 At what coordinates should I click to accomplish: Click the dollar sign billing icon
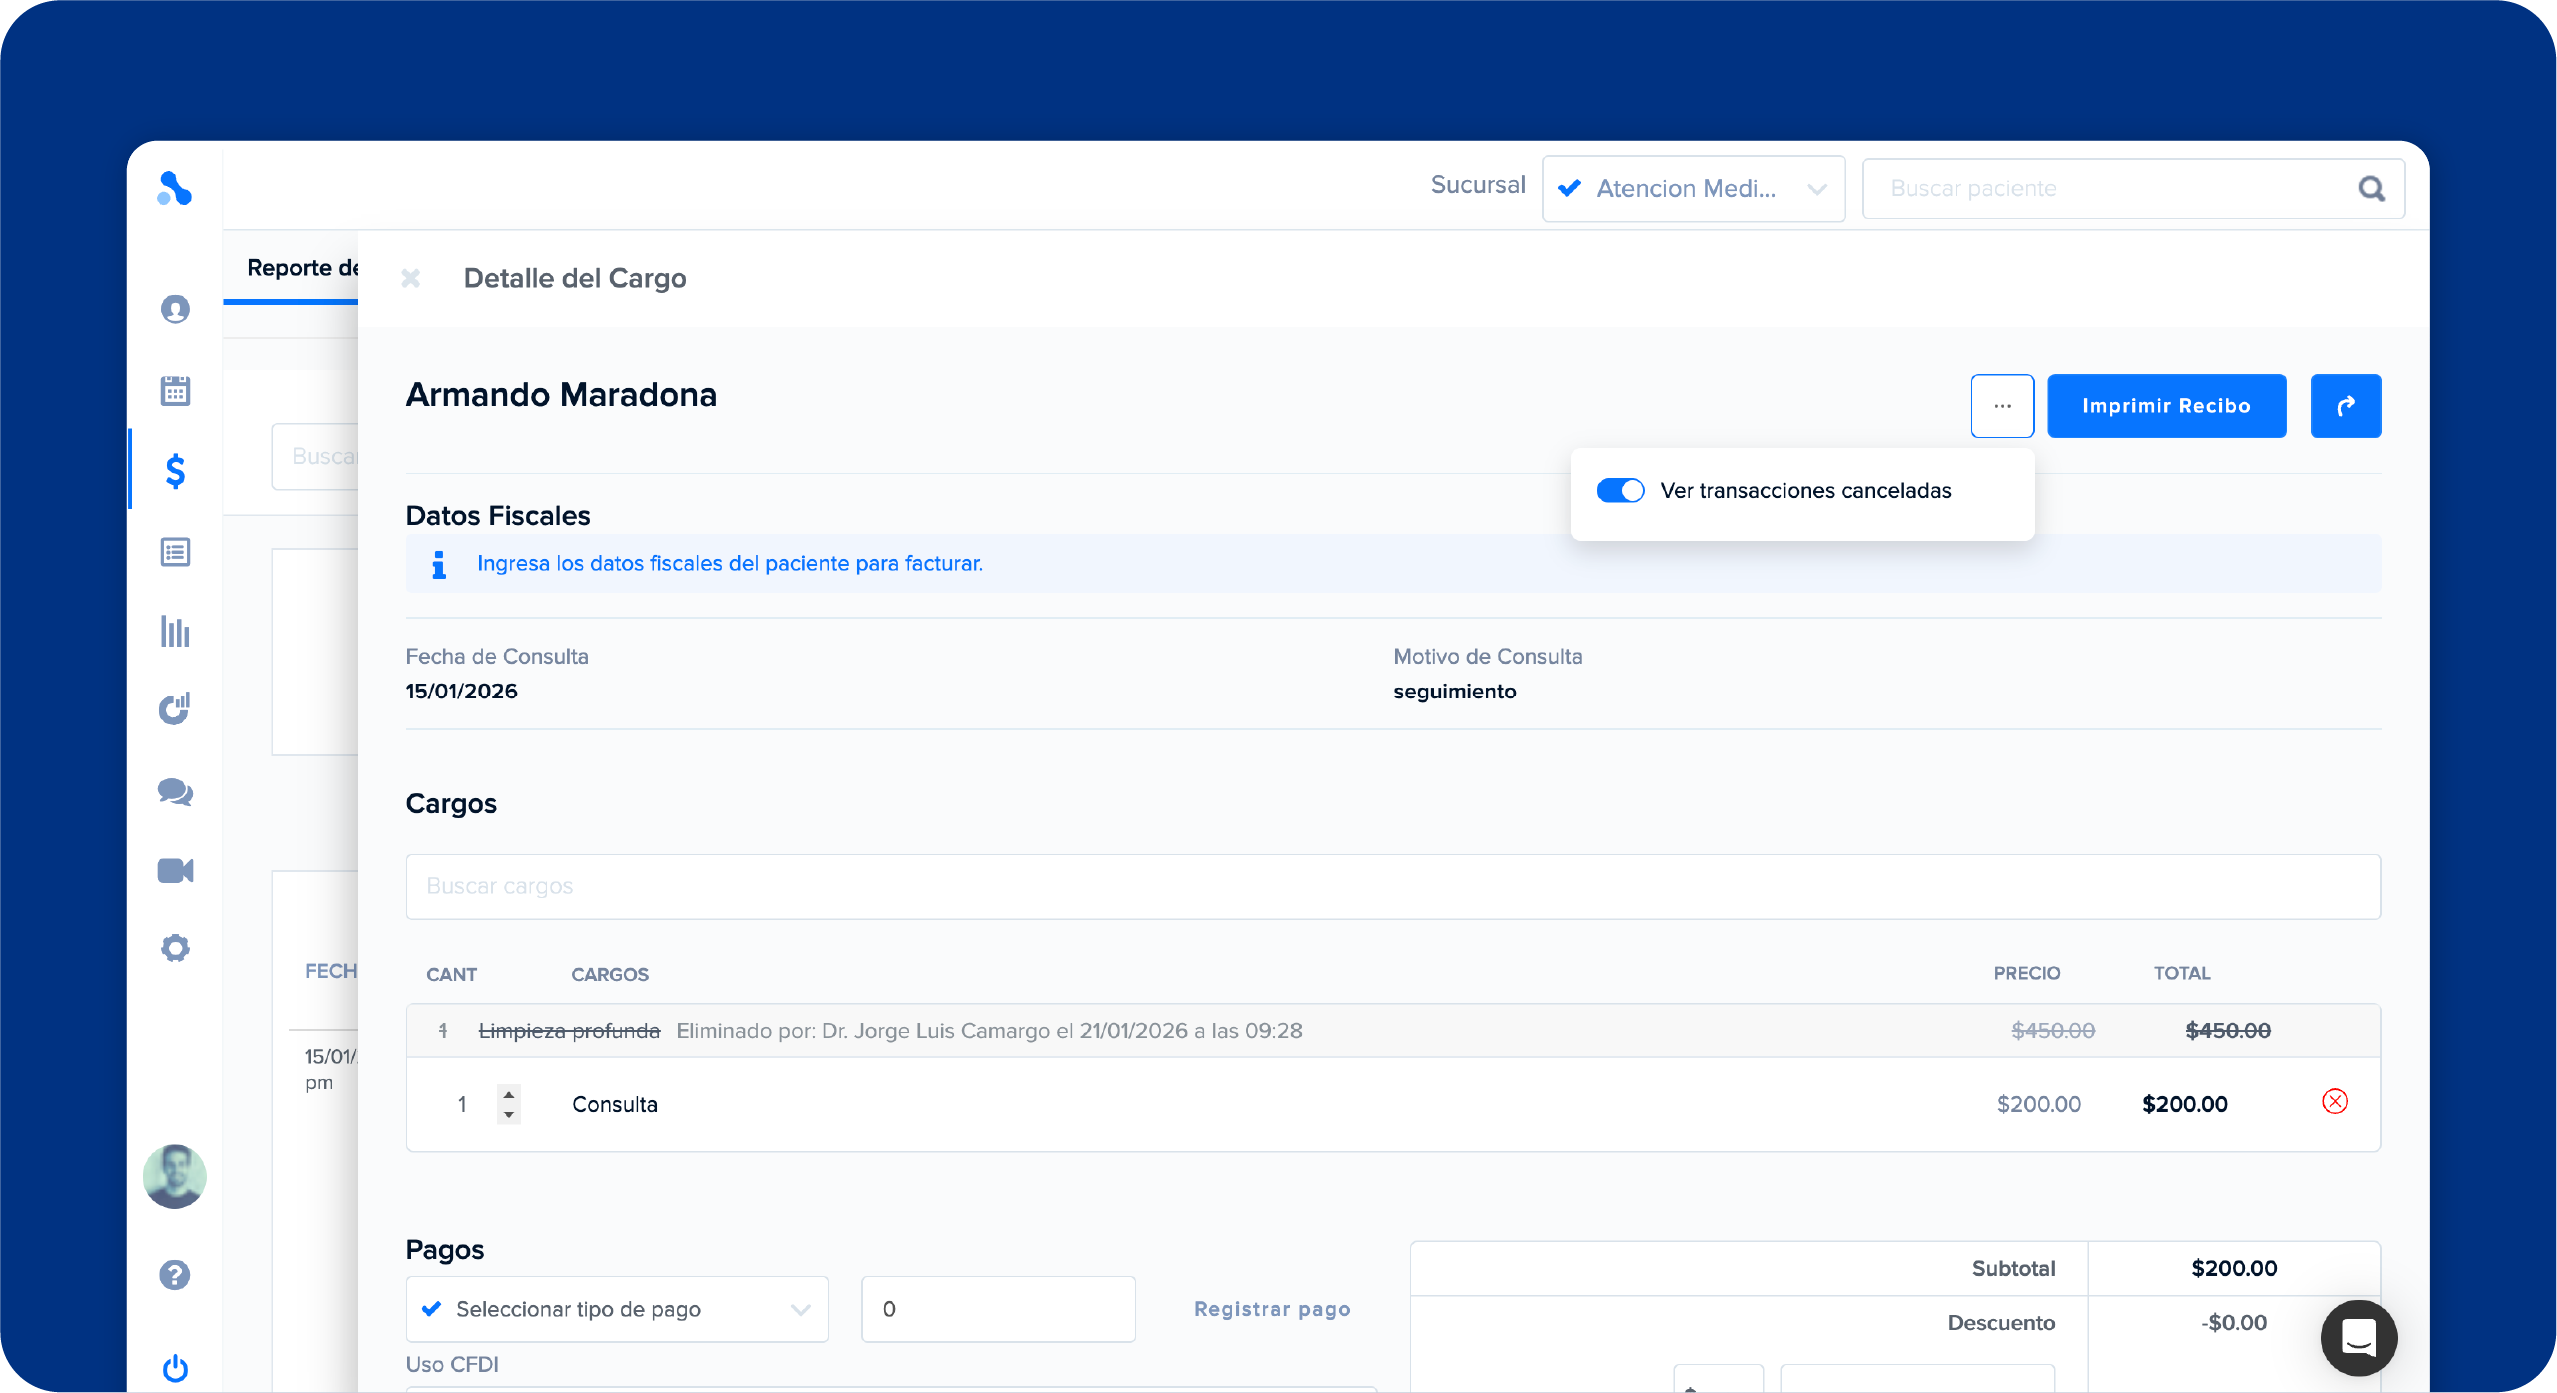pos(175,470)
